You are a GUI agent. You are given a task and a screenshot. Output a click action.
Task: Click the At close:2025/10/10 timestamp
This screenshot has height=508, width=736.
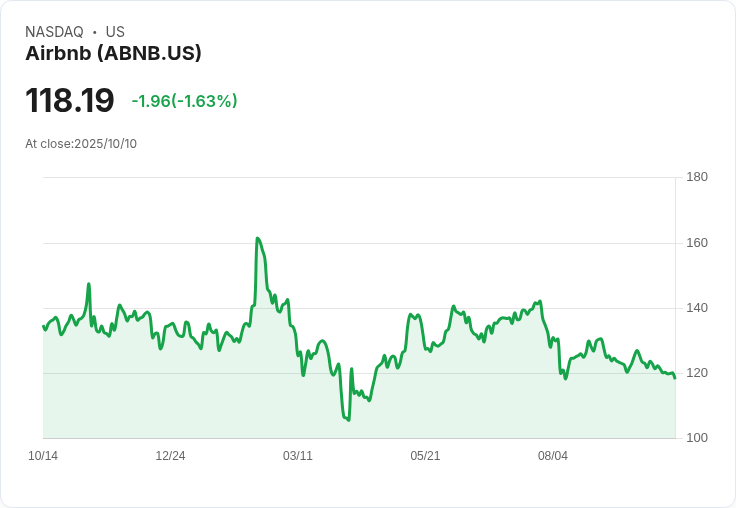[81, 144]
